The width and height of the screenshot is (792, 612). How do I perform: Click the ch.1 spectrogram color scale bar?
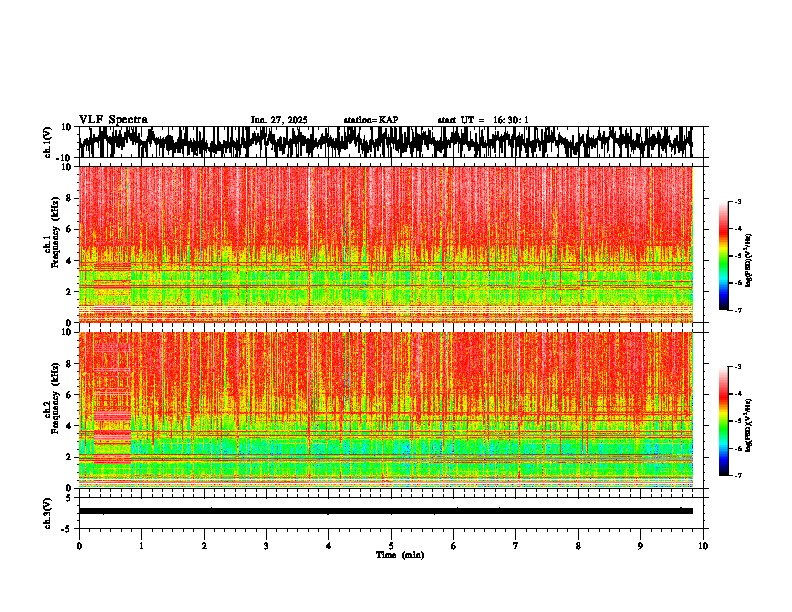(x=723, y=256)
